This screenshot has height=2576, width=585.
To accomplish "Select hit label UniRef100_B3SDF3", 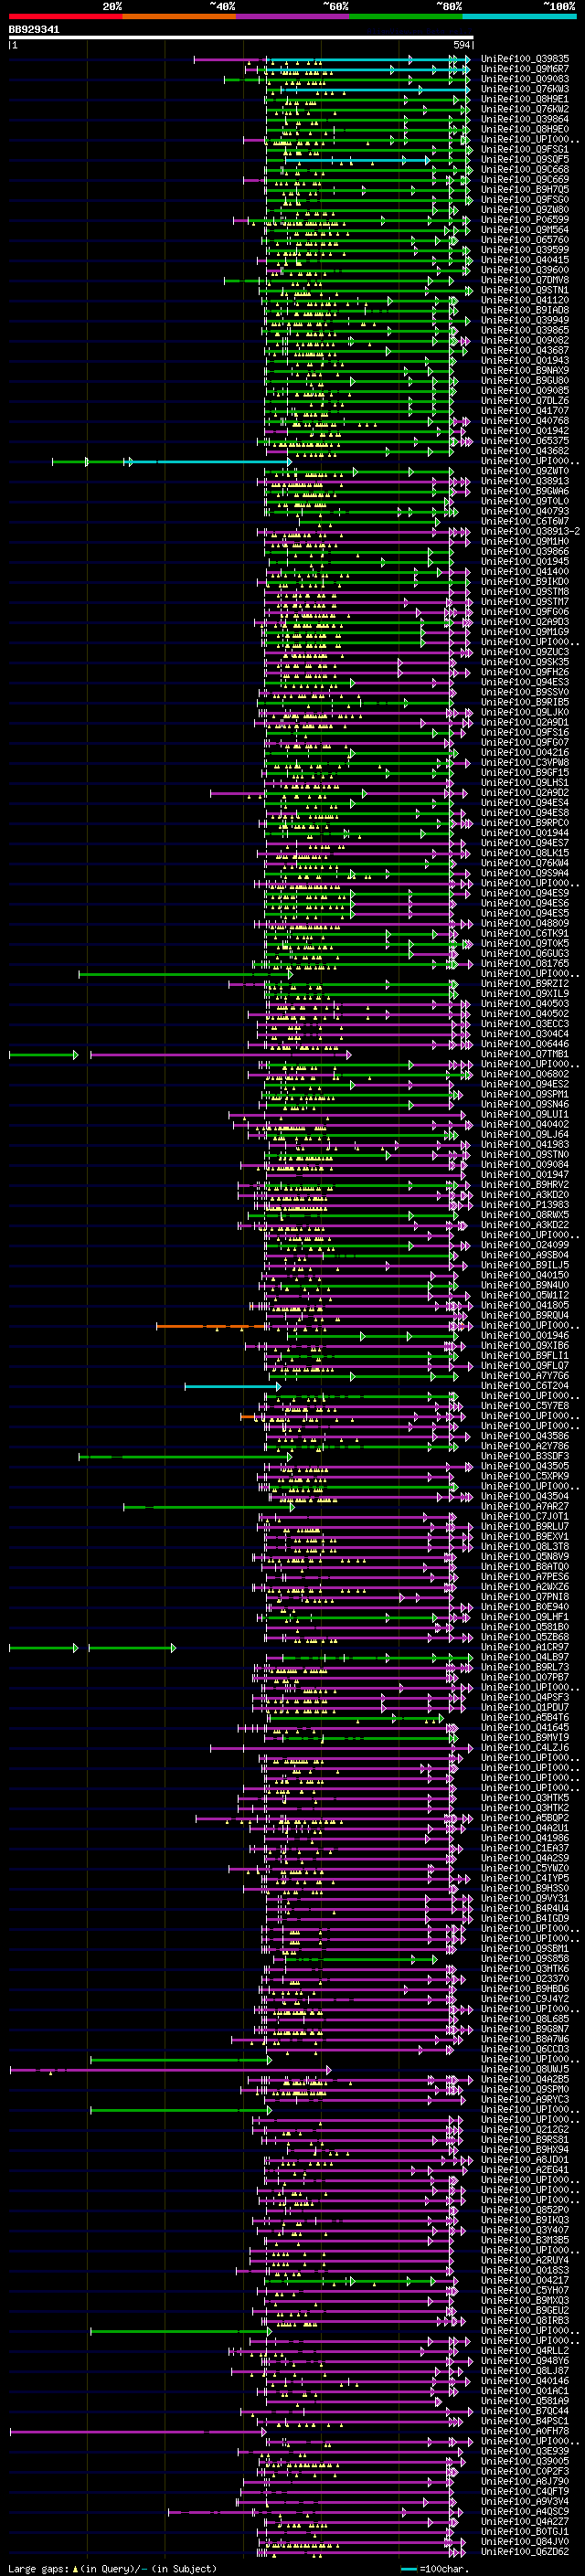I will [x=525, y=1457].
